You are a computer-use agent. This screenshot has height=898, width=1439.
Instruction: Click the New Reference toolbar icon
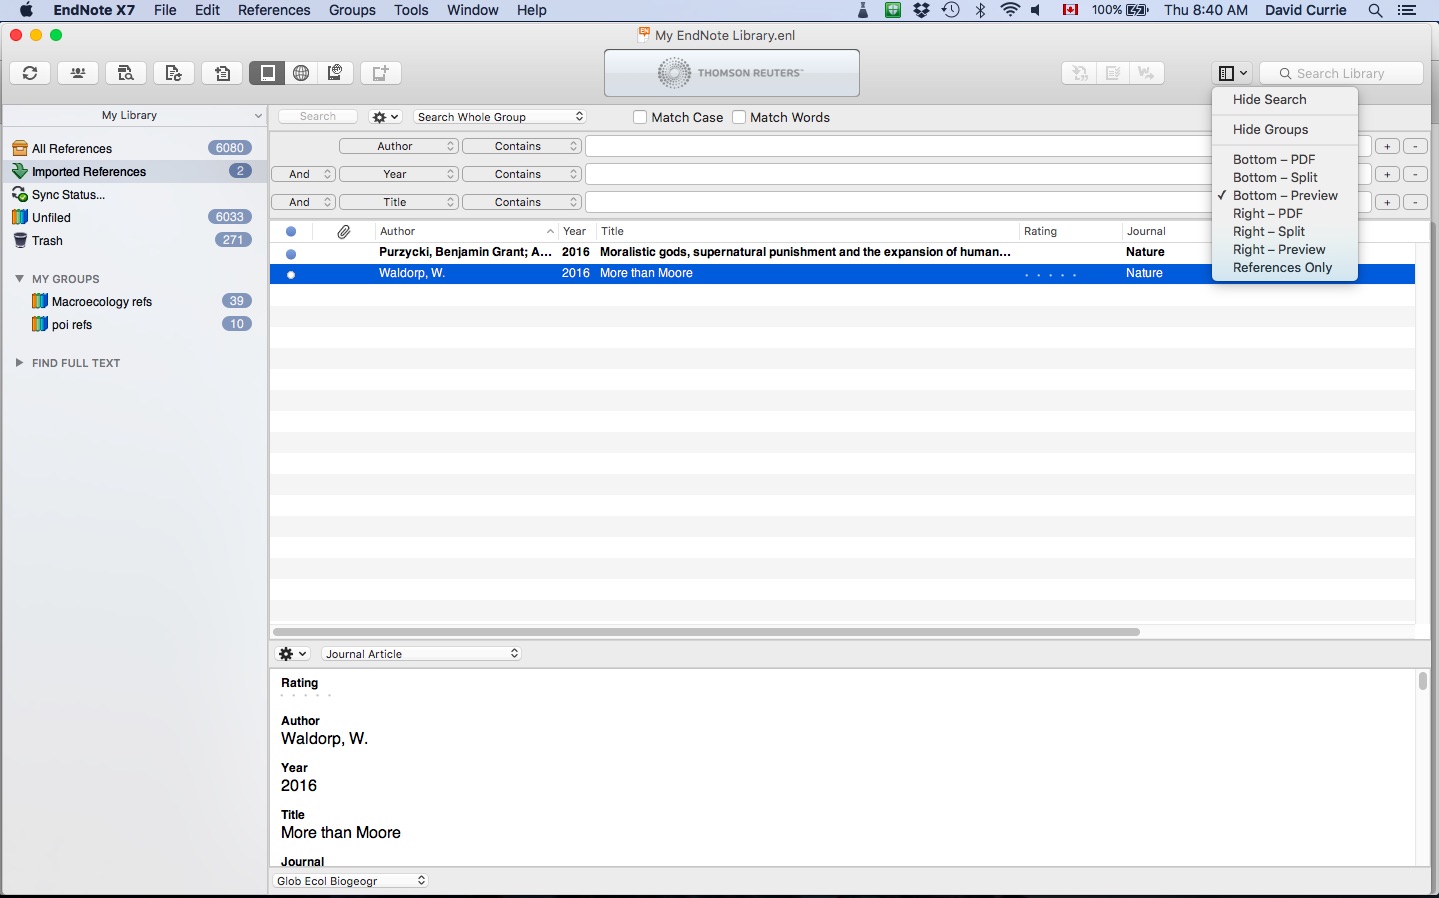click(x=381, y=73)
